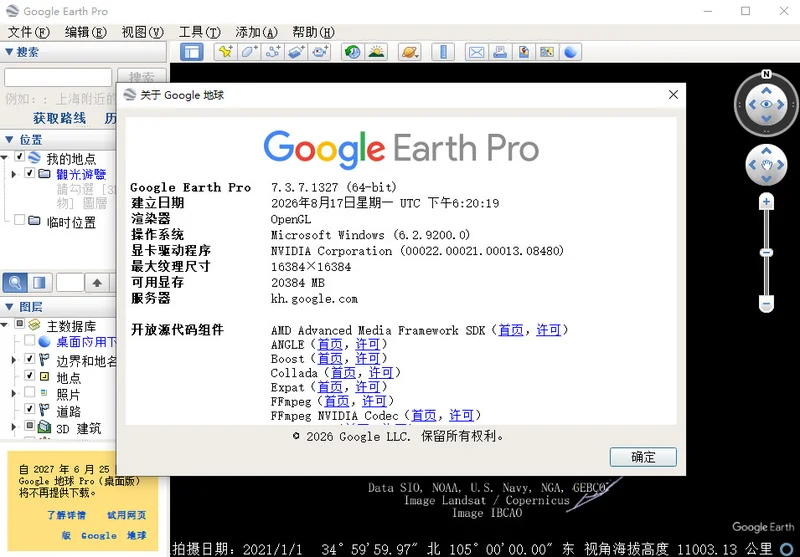Expand the 照片 layer
This screenshot has height=557, width=800.
click(x=14, y=393)
